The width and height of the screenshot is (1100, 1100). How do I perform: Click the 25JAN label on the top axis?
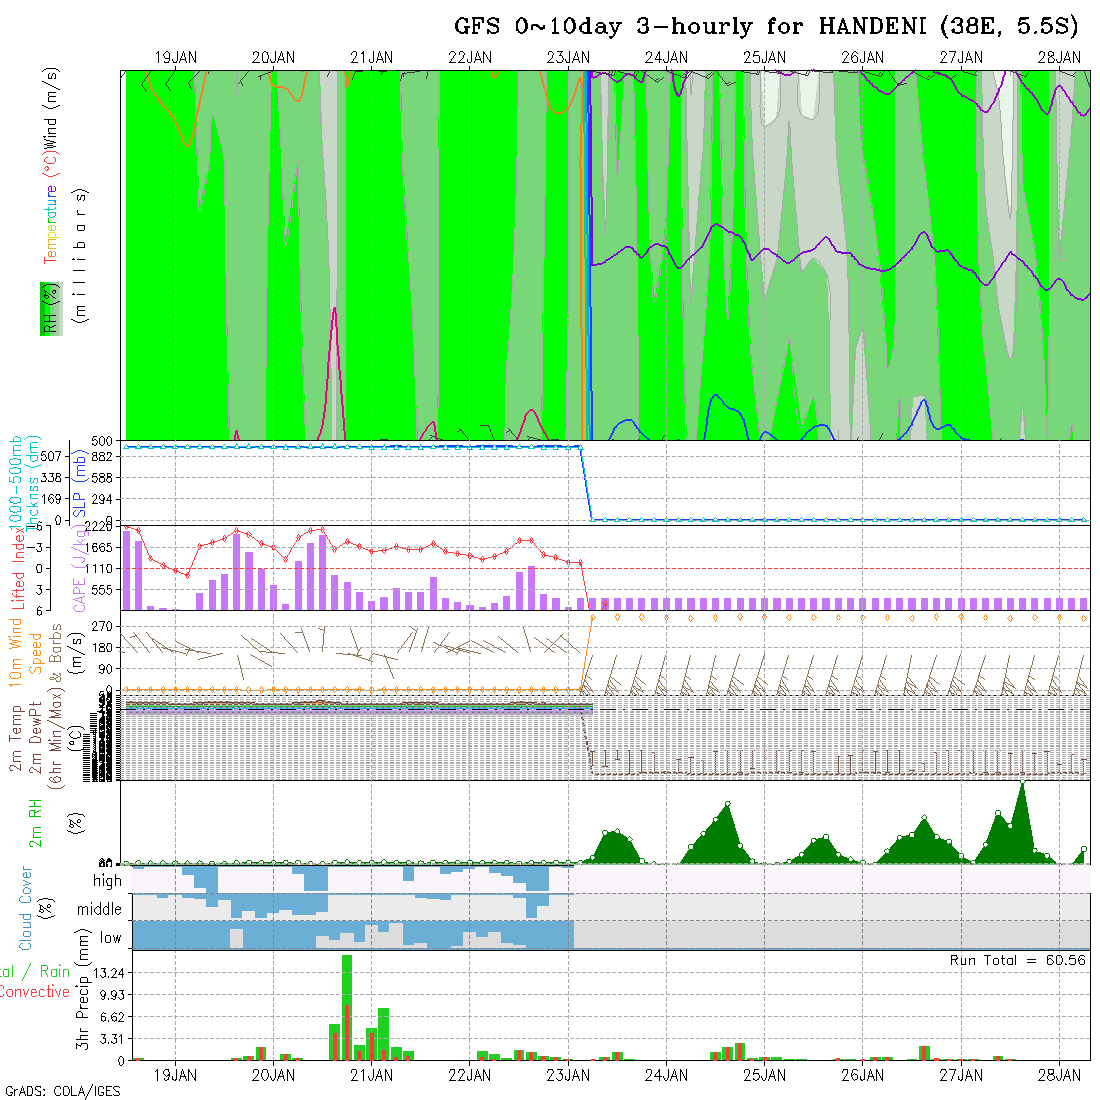(765, 58)
